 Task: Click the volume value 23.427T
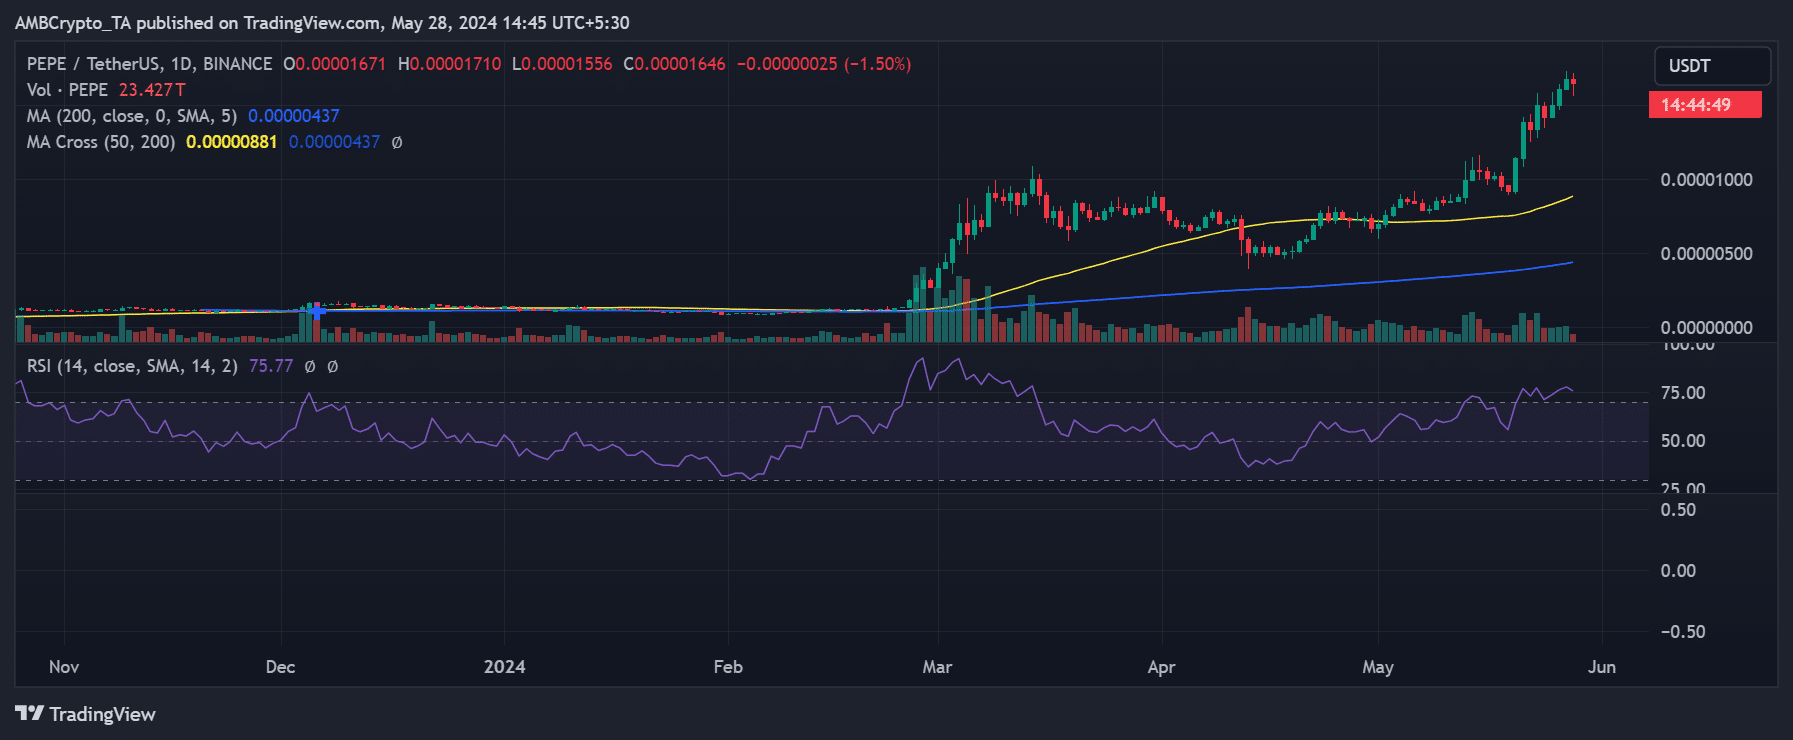[x=152, y=90]
